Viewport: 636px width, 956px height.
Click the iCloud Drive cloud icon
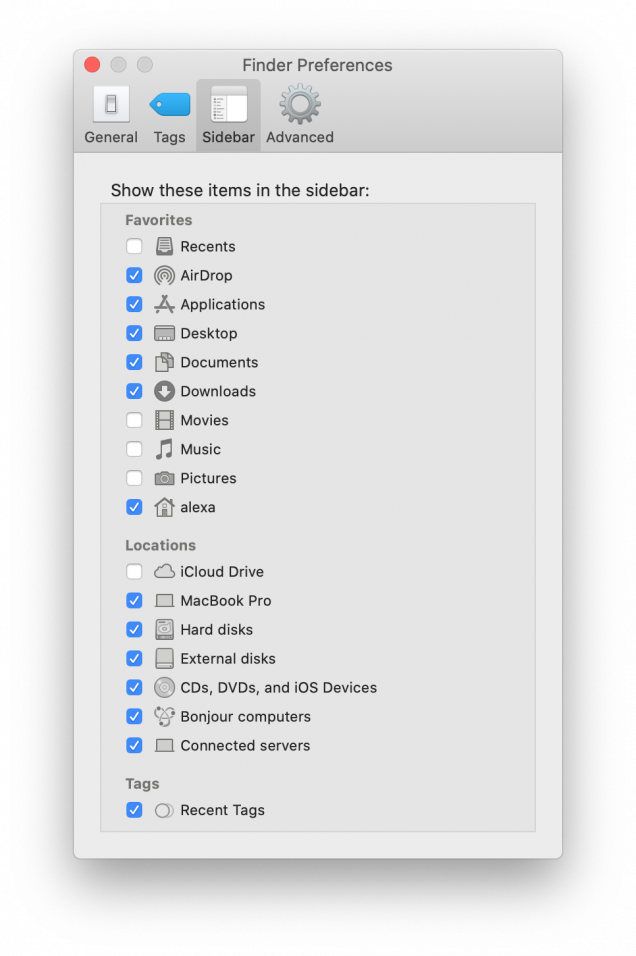(x=162, y=571)
